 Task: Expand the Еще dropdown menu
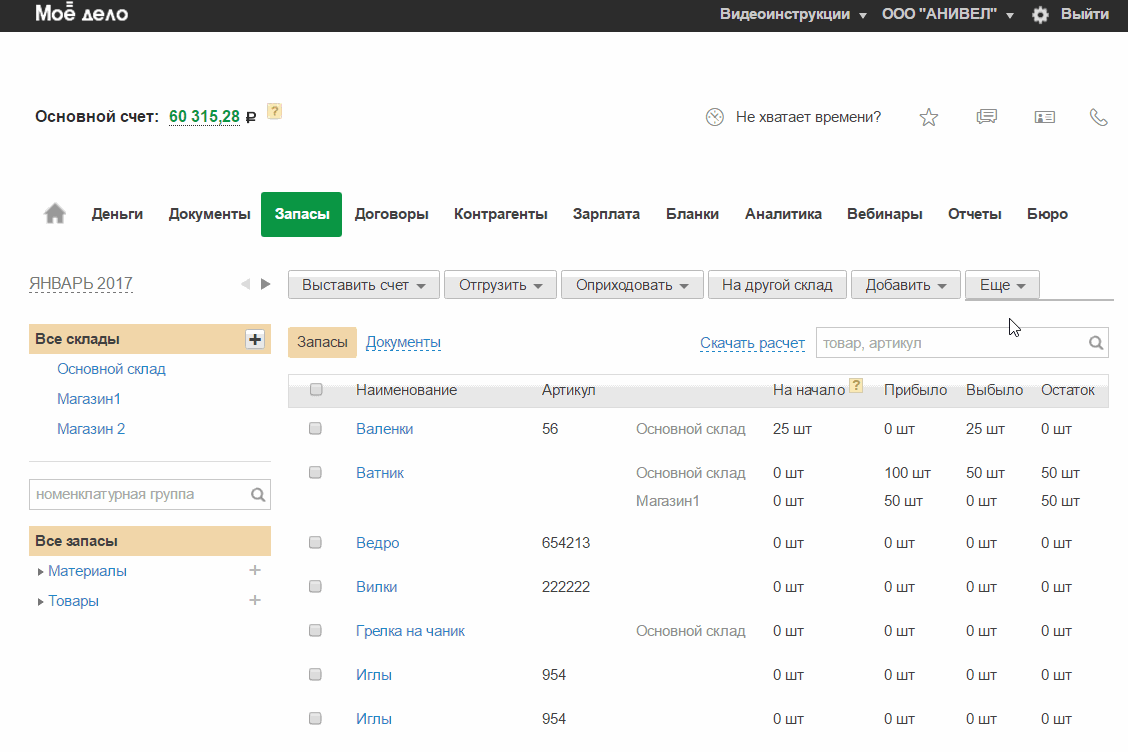(1002, 285)
